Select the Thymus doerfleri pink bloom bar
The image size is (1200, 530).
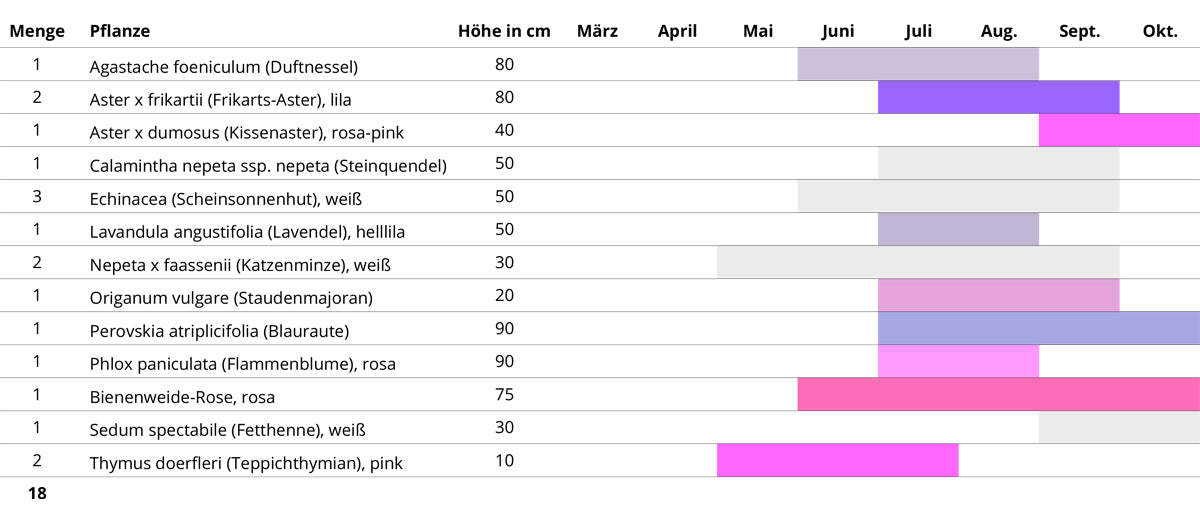pos(837,460)
